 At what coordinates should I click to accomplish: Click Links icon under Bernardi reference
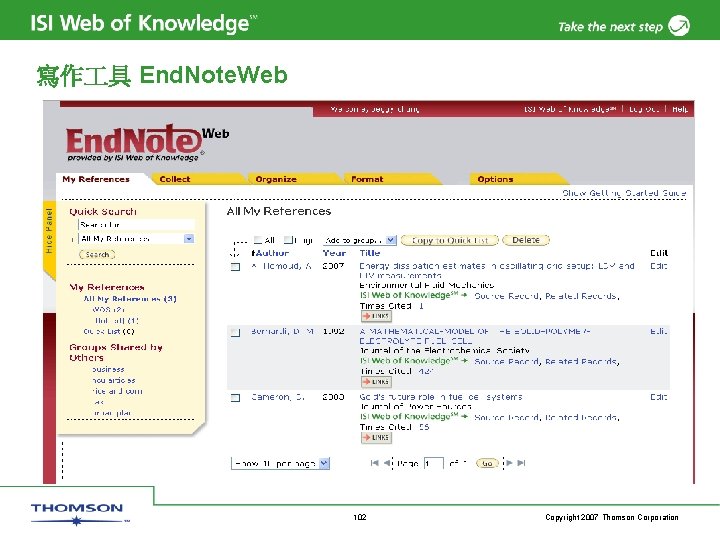coord(376,382)
